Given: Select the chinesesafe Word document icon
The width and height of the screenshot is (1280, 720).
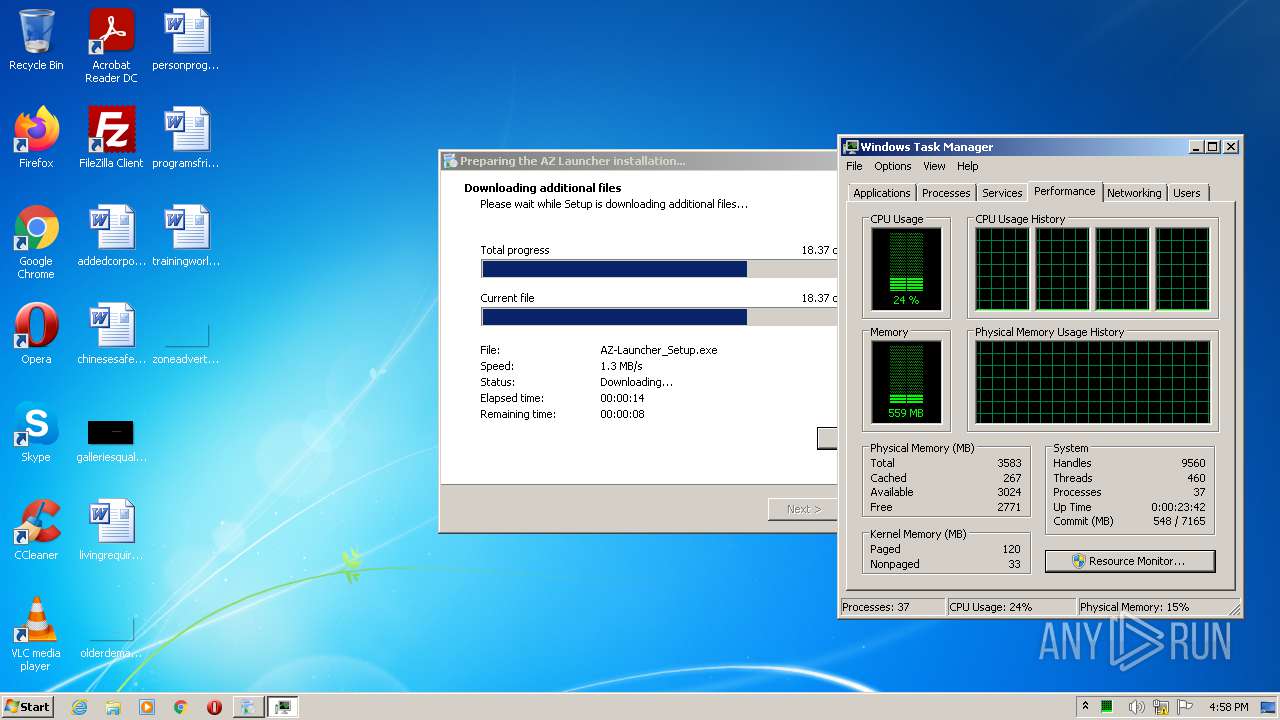Looking at the screenshot, I should [111, 334].
